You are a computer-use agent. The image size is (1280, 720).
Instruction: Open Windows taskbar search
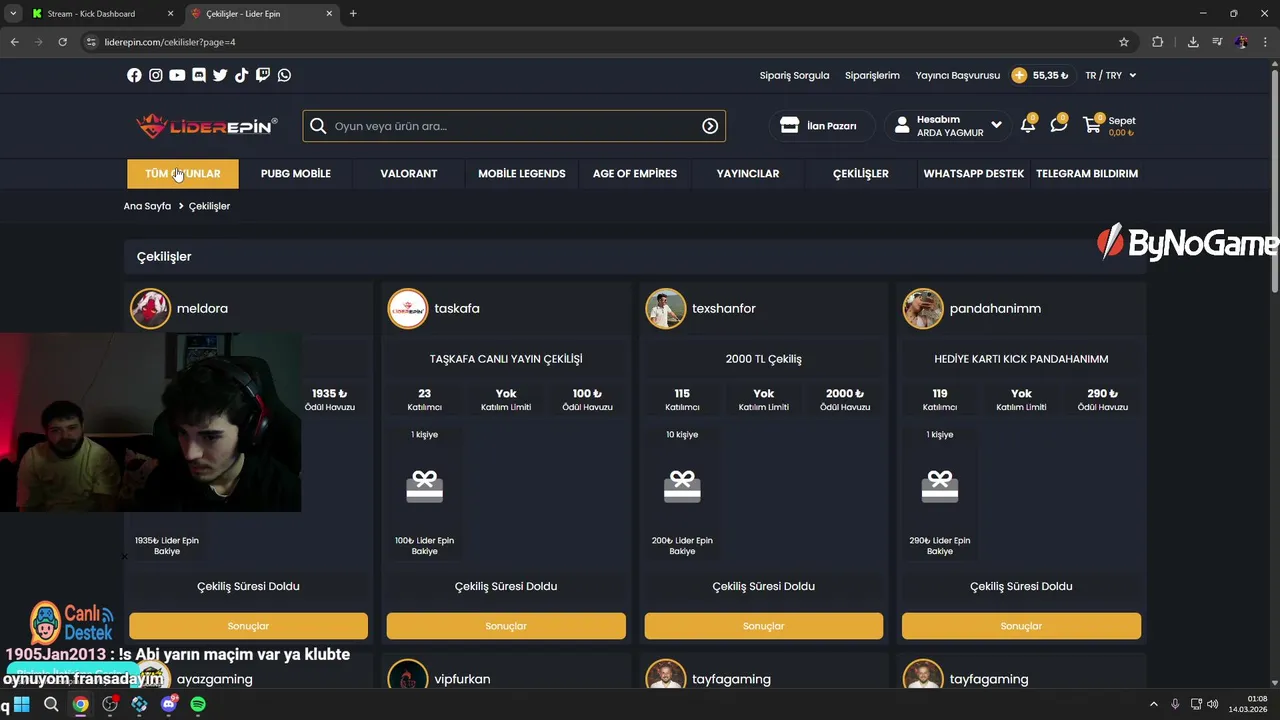pos(51,704)
